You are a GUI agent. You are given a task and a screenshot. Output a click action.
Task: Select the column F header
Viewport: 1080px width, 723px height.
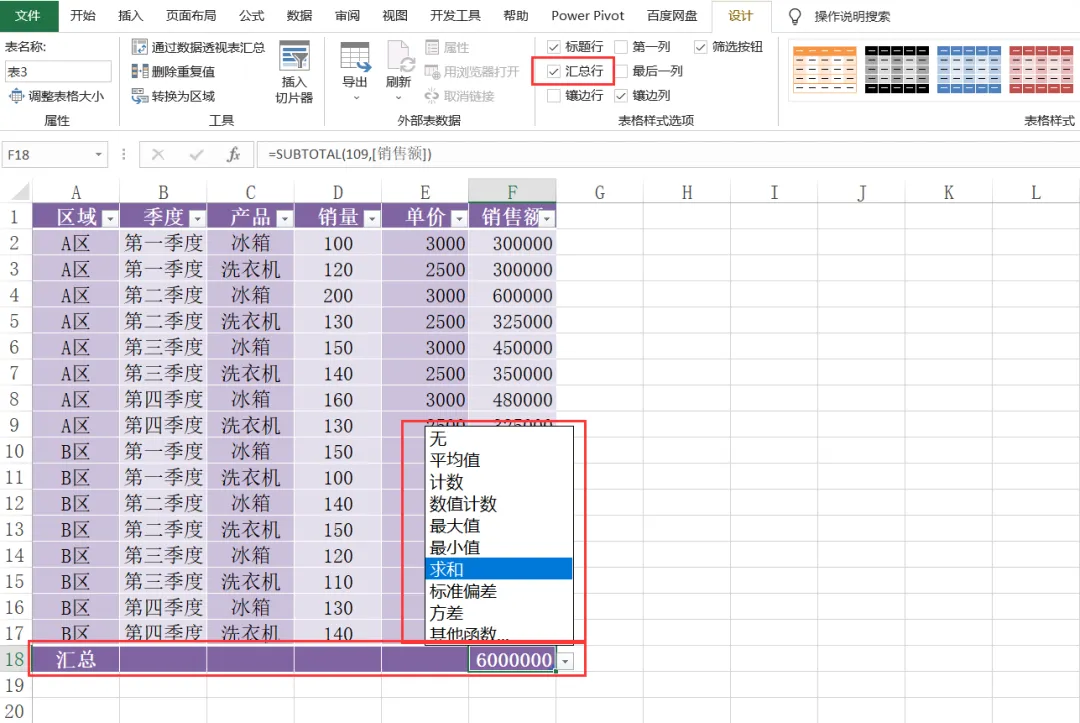(512, 191)
